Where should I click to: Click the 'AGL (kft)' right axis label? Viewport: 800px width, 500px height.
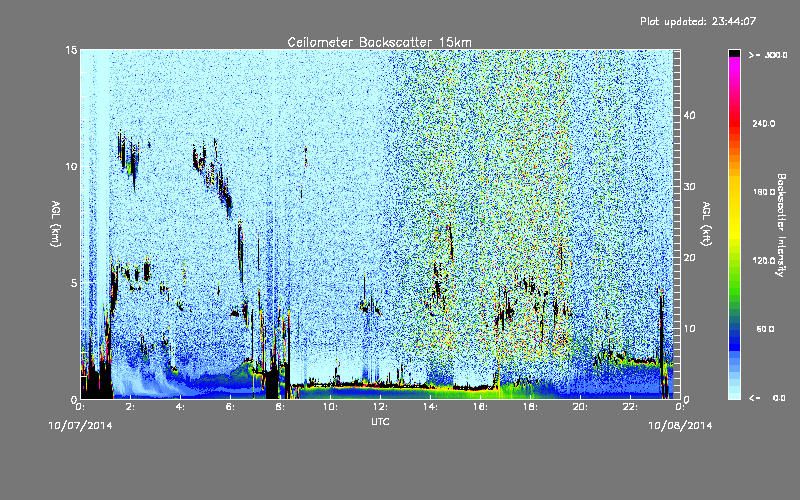pyautogui.click(x=706, y=224)
